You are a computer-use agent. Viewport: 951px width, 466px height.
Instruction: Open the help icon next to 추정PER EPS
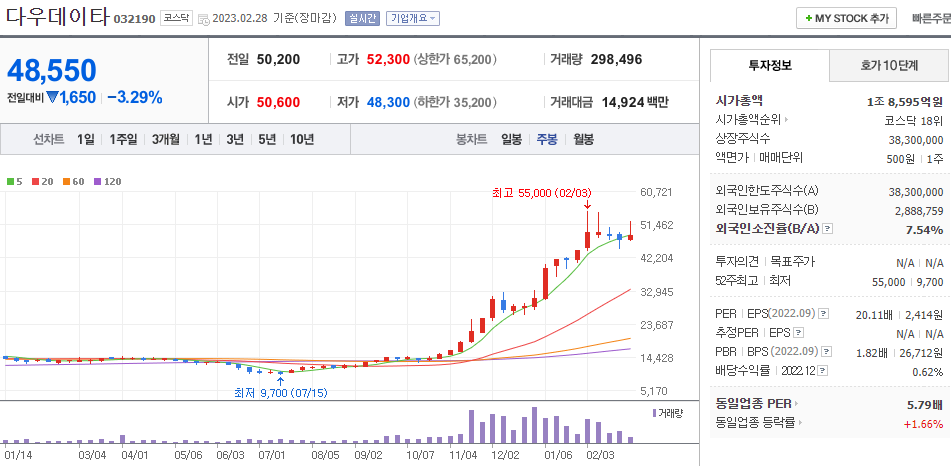coord(799,333)
